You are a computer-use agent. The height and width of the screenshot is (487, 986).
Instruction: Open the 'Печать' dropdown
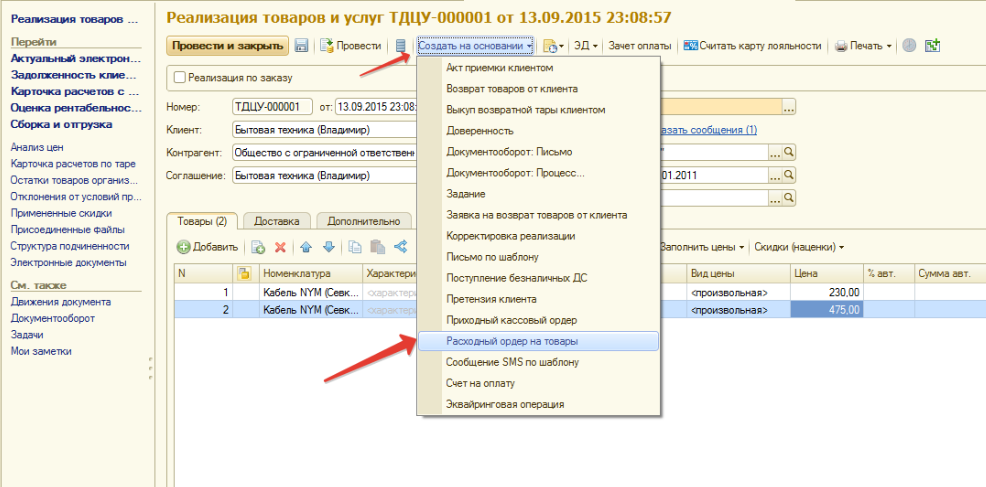coord(863,46)
